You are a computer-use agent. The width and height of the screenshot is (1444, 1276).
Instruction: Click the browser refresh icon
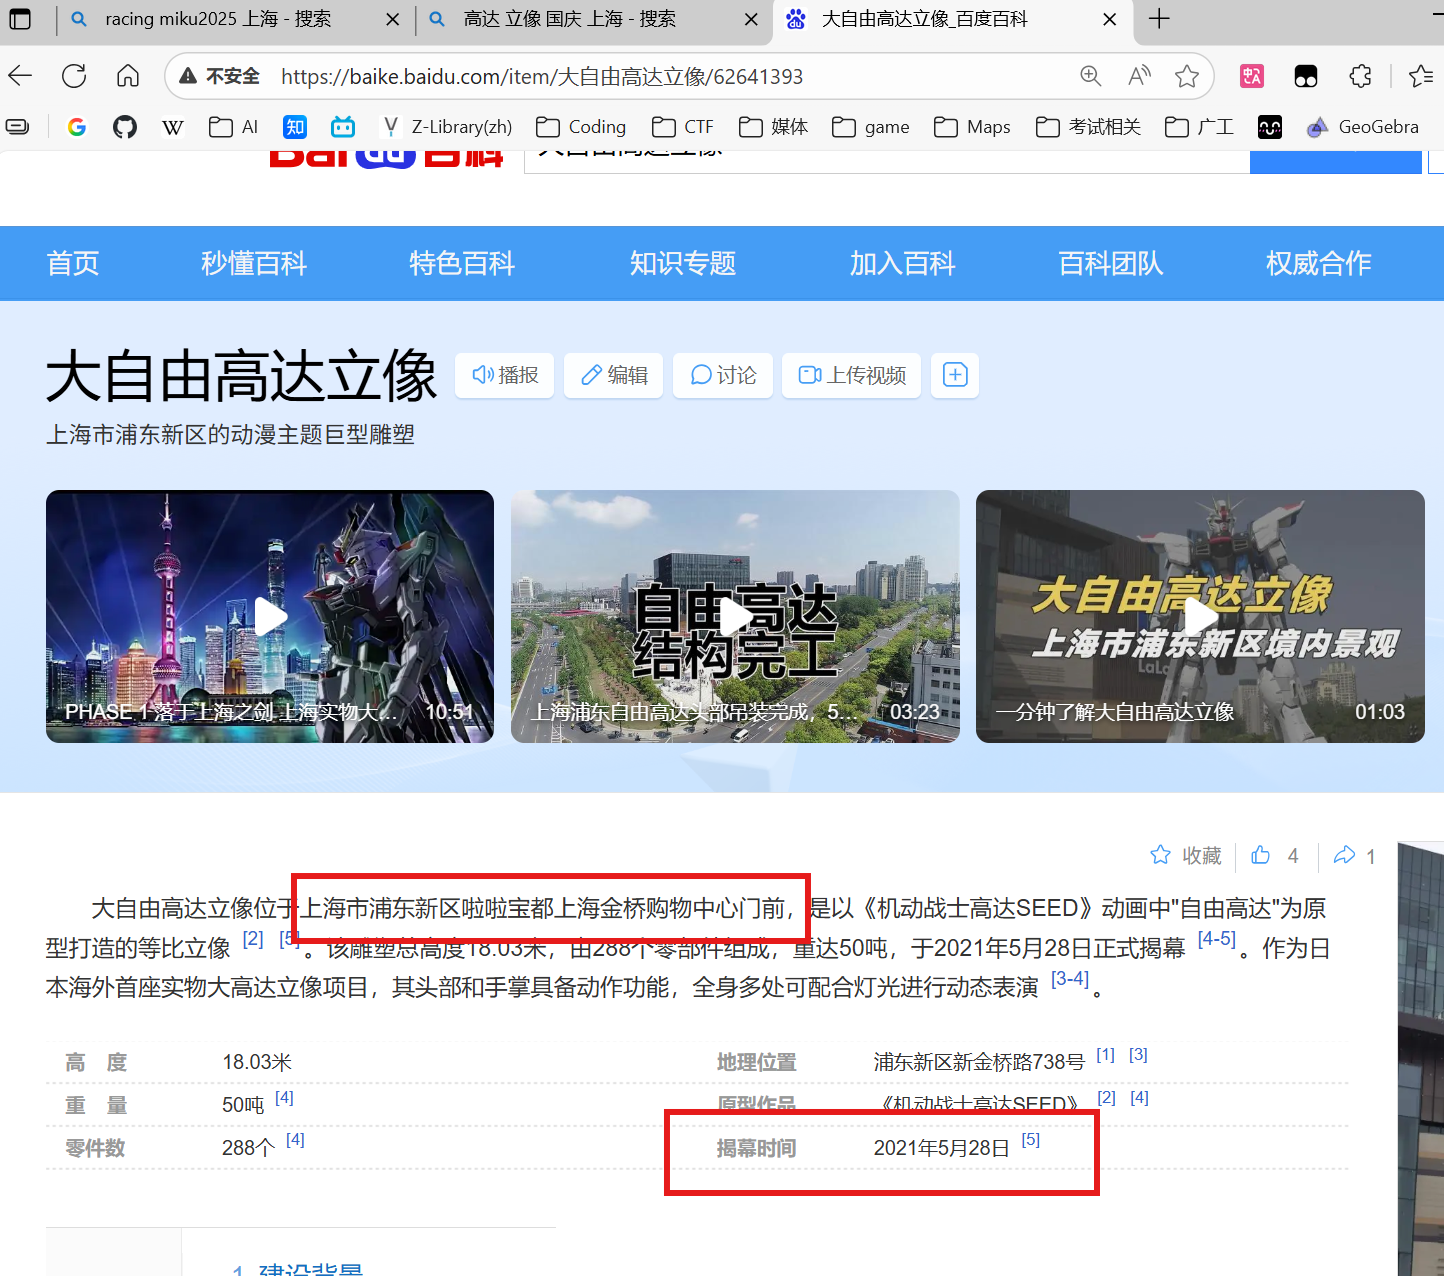tap(74, 76)
